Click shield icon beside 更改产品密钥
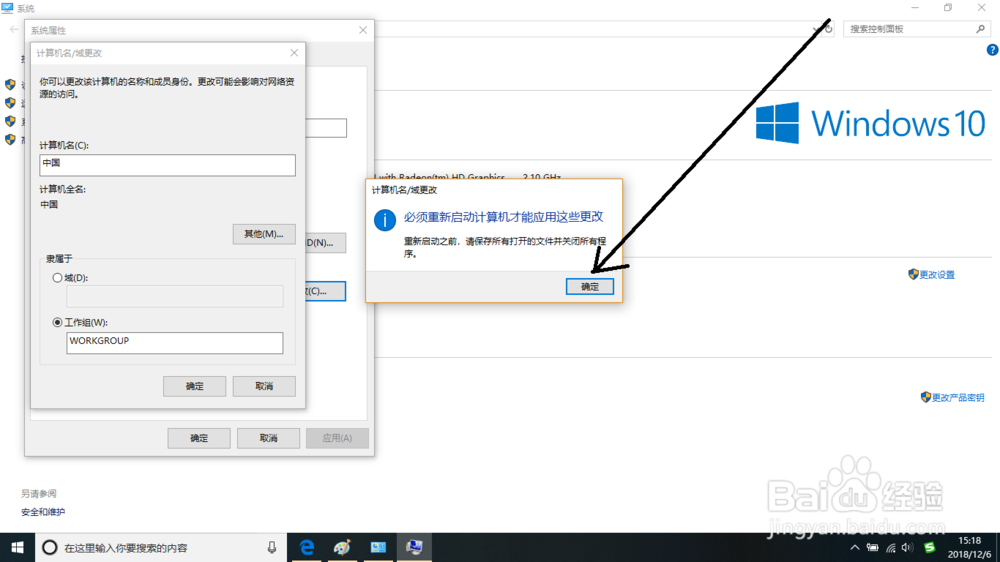 (926, 397)
